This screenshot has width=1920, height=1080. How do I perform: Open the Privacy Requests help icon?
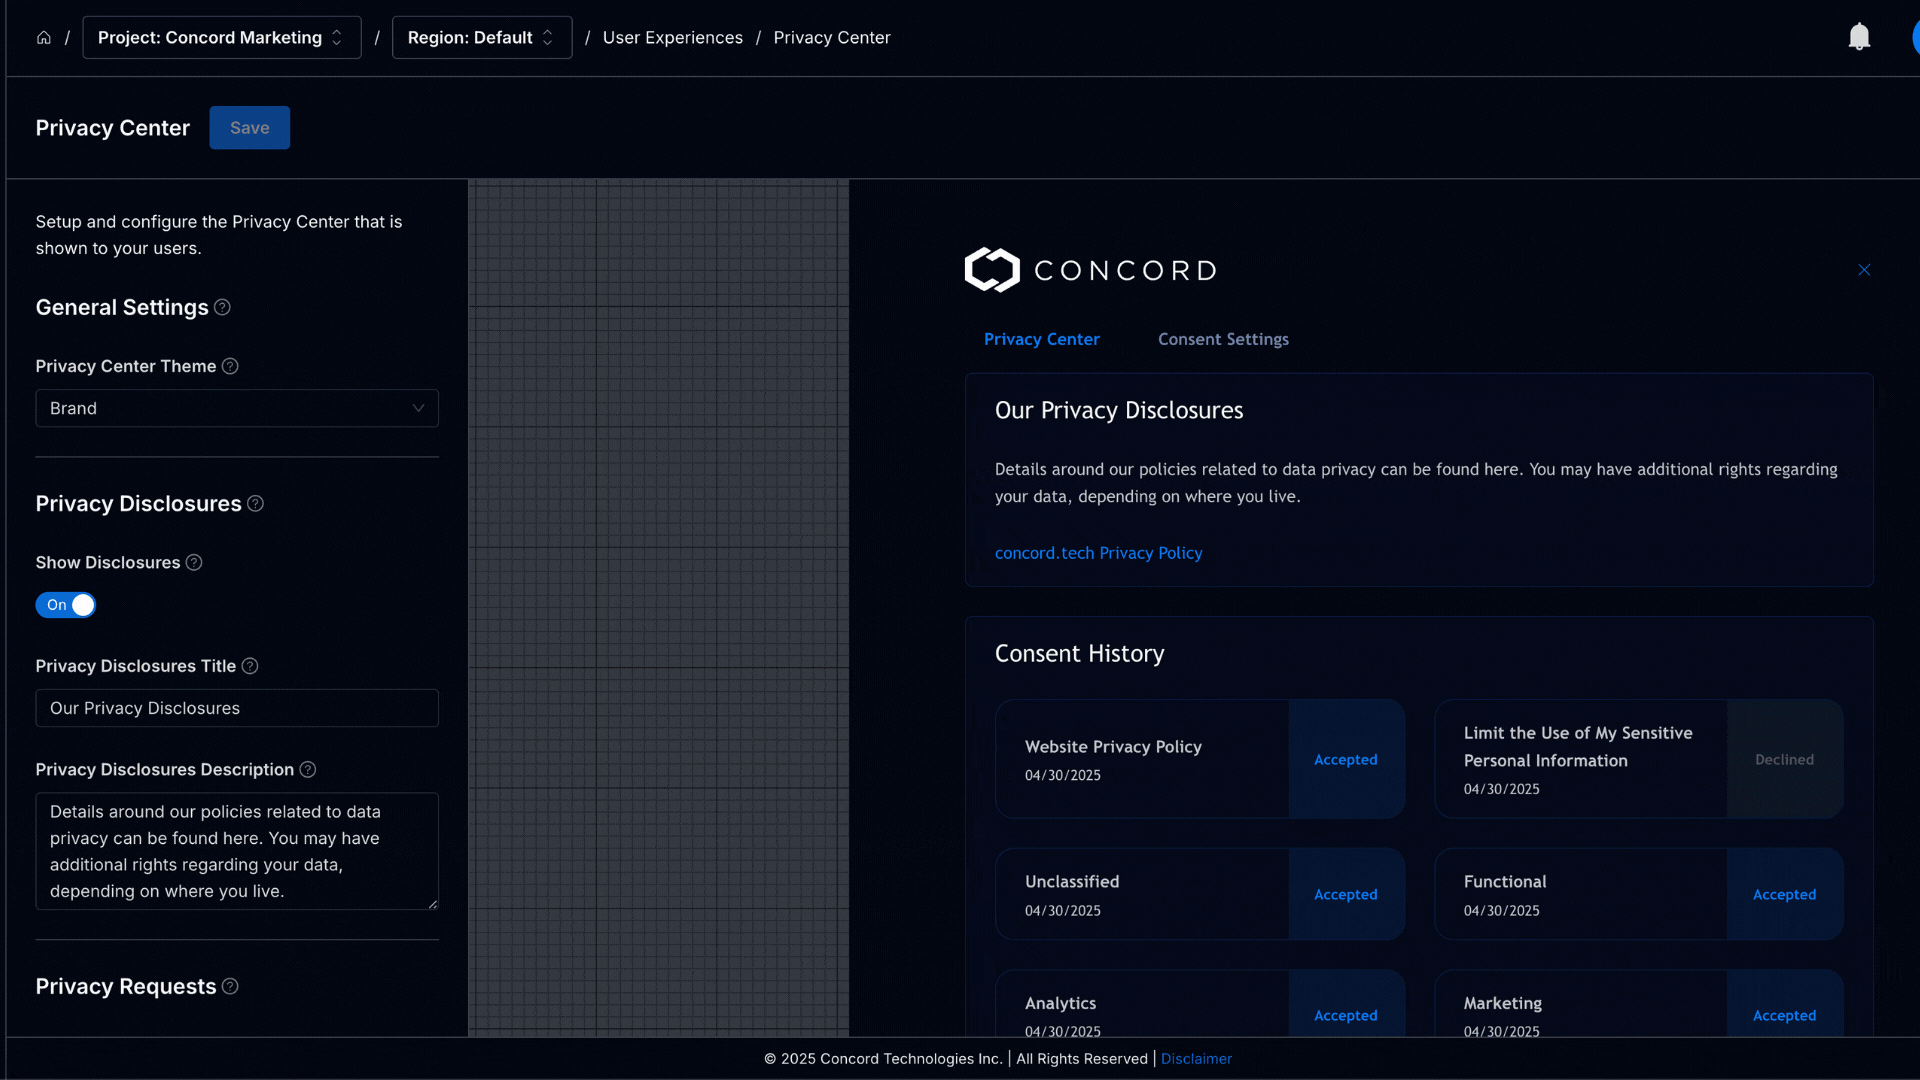pos(230,986)
